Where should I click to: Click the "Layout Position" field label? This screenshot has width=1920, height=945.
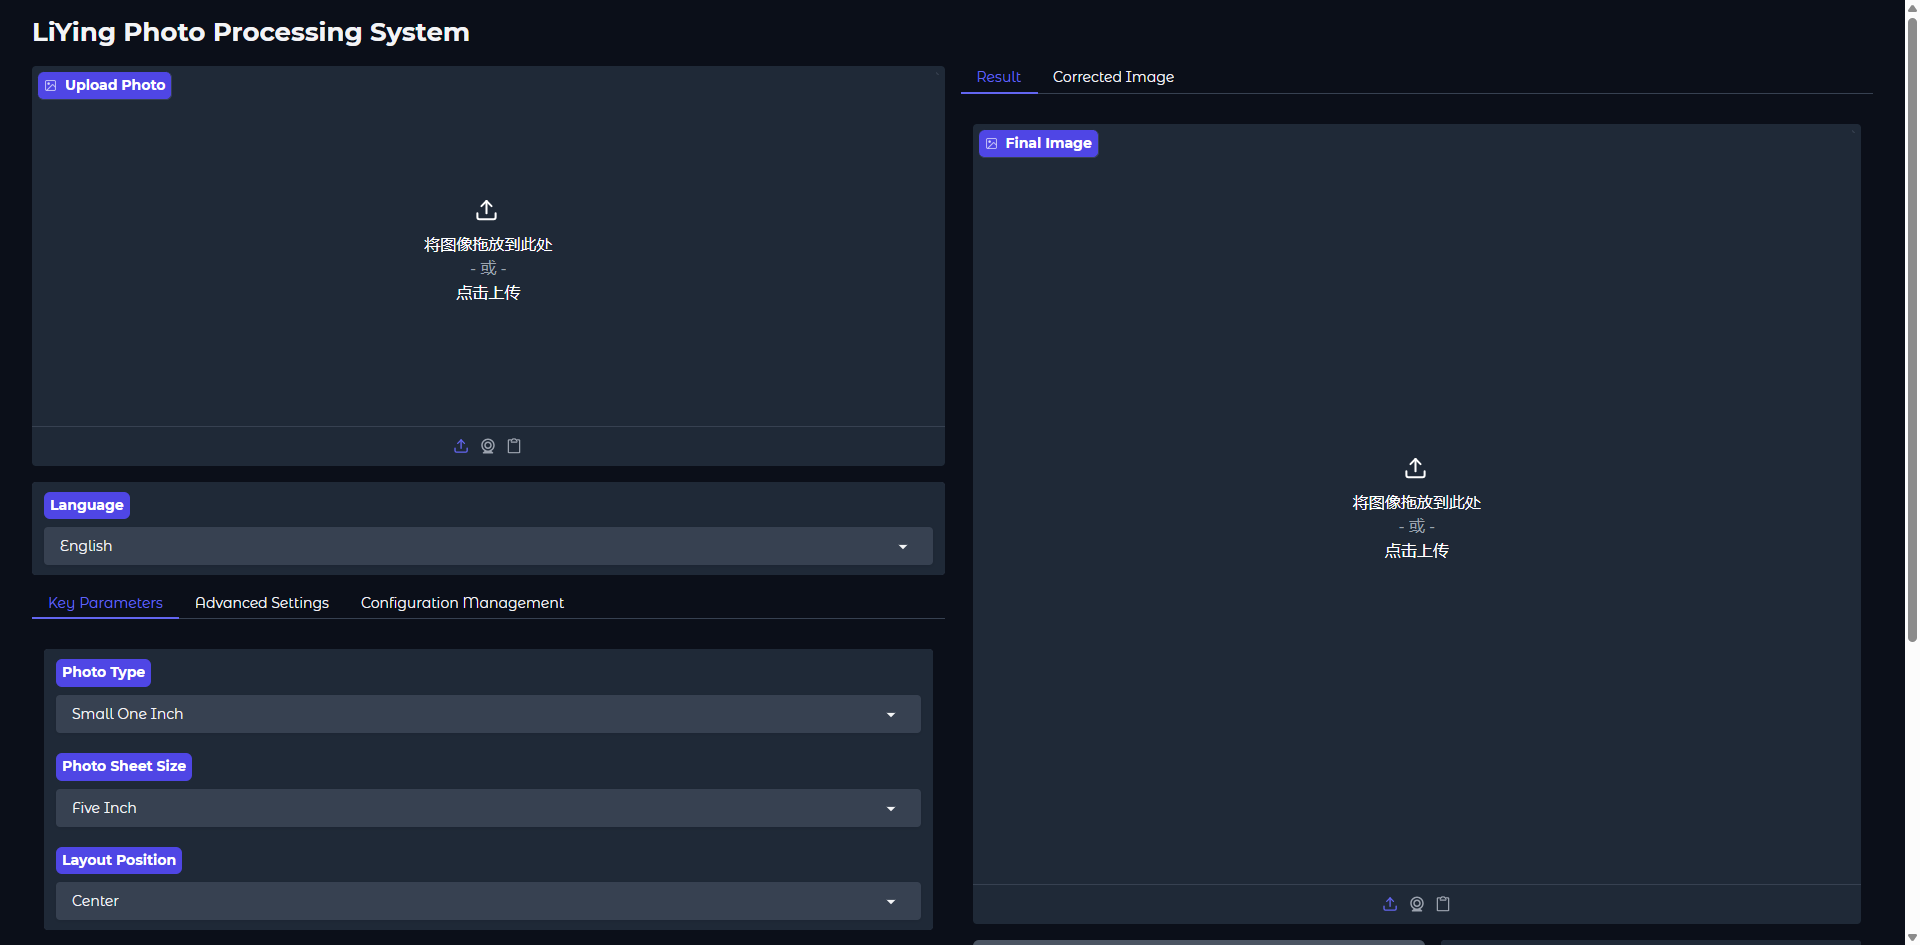click(119, 860)
